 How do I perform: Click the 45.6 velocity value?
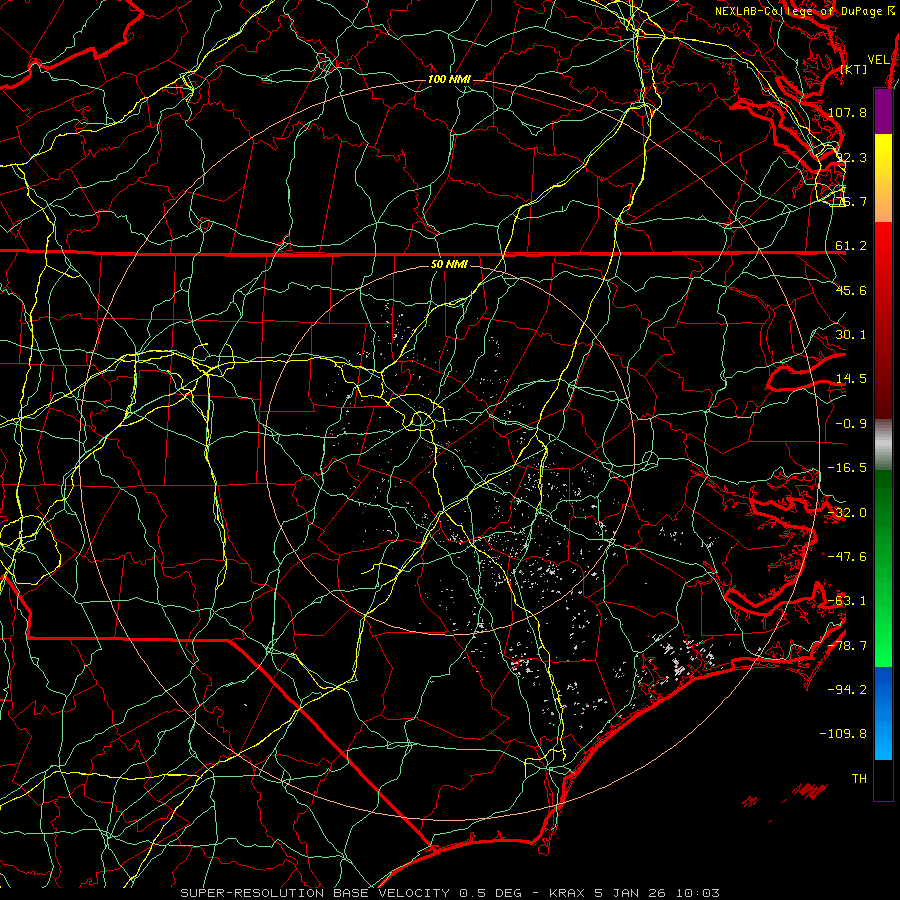click(851, 290)
